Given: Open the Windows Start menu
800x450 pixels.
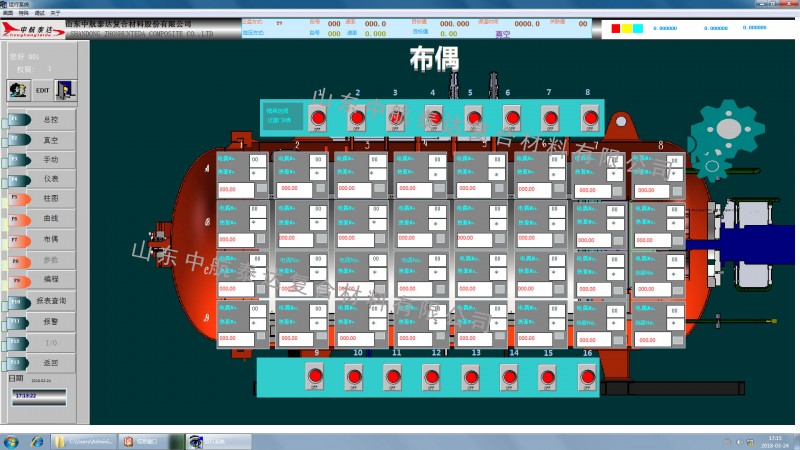Looking at the screenshot, I should pyautogui.click(x=11, y=441).
